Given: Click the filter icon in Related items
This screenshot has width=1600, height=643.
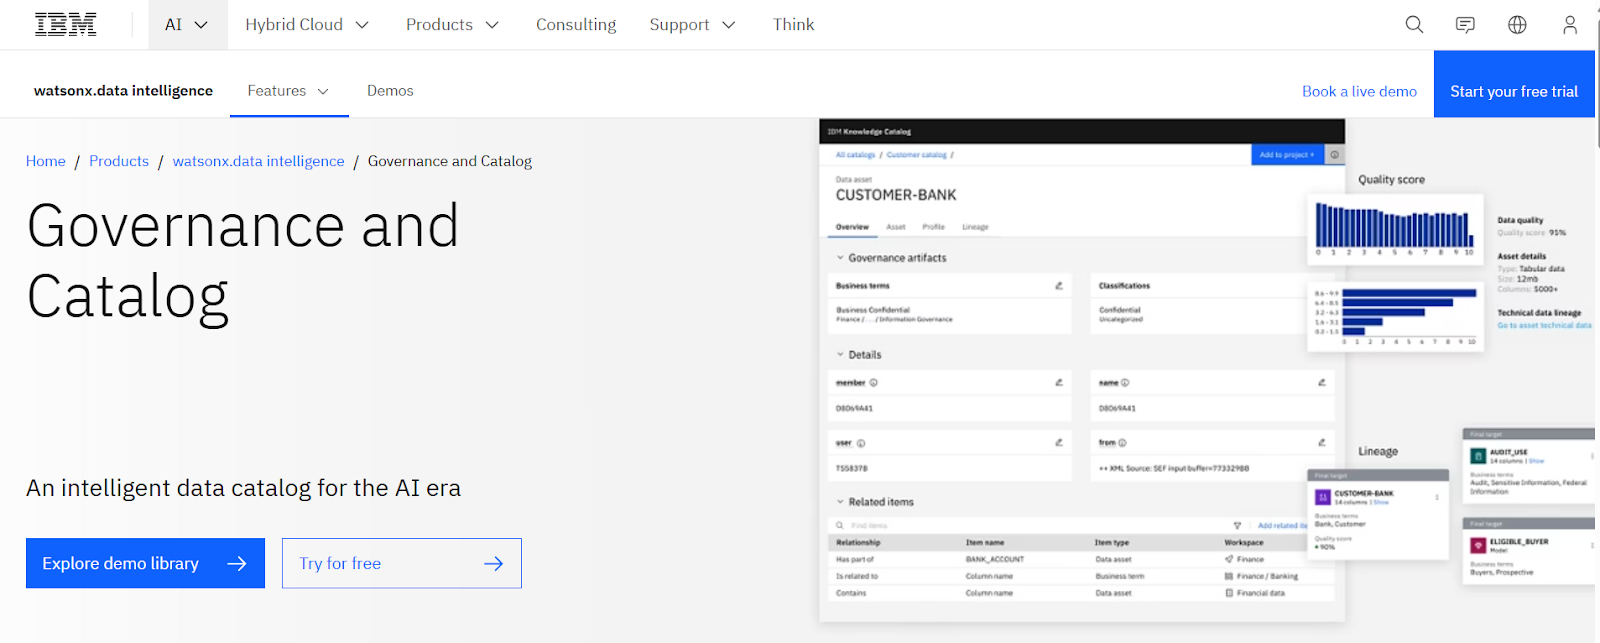Looking at the screenshot, I should tap(1237, 525).
